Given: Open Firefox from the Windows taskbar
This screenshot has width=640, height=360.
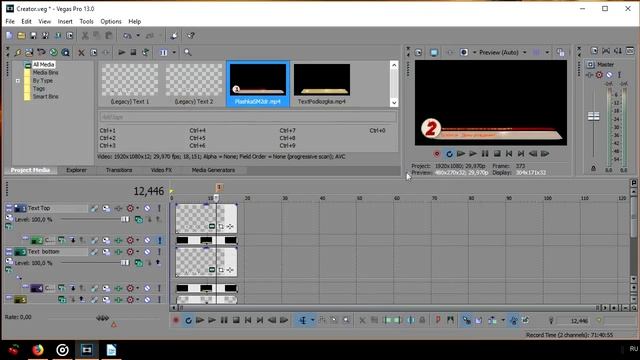Looking at the screenshot, I should [38, 350].
